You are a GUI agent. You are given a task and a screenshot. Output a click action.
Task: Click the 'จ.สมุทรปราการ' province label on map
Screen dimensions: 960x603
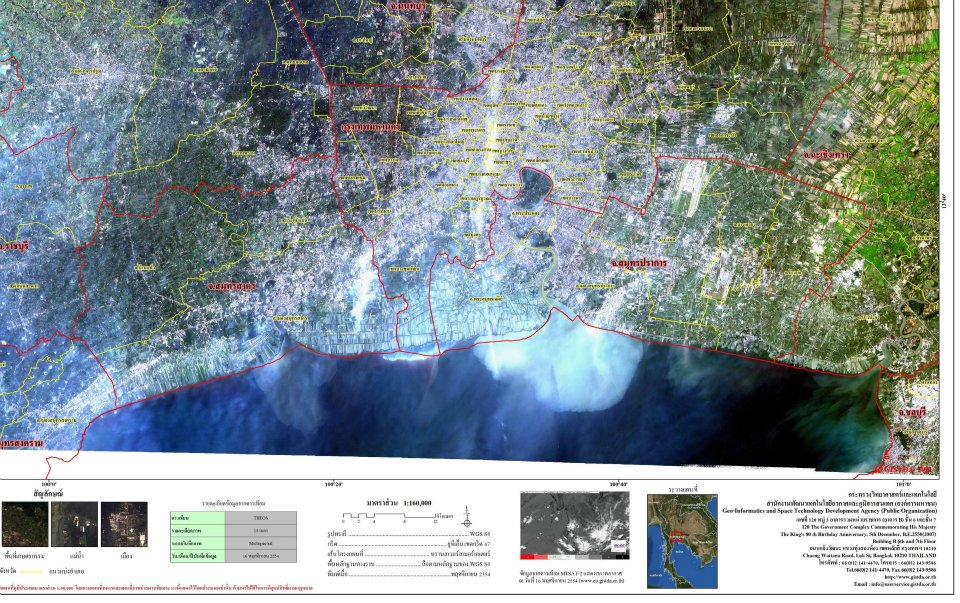pos(639,263)
